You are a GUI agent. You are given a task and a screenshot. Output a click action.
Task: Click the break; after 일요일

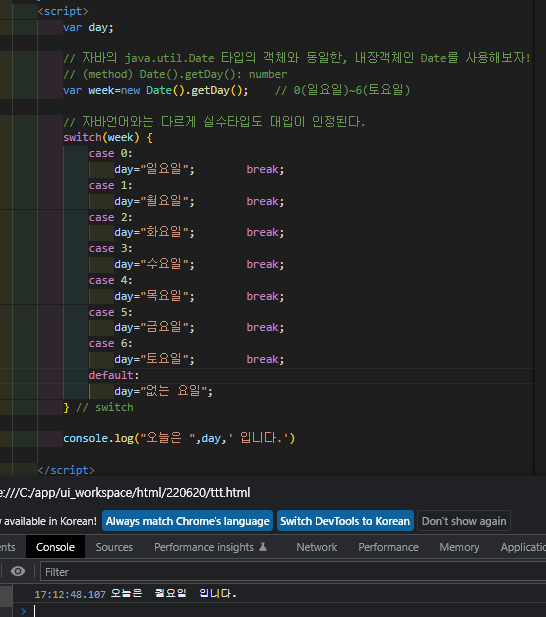265,169
